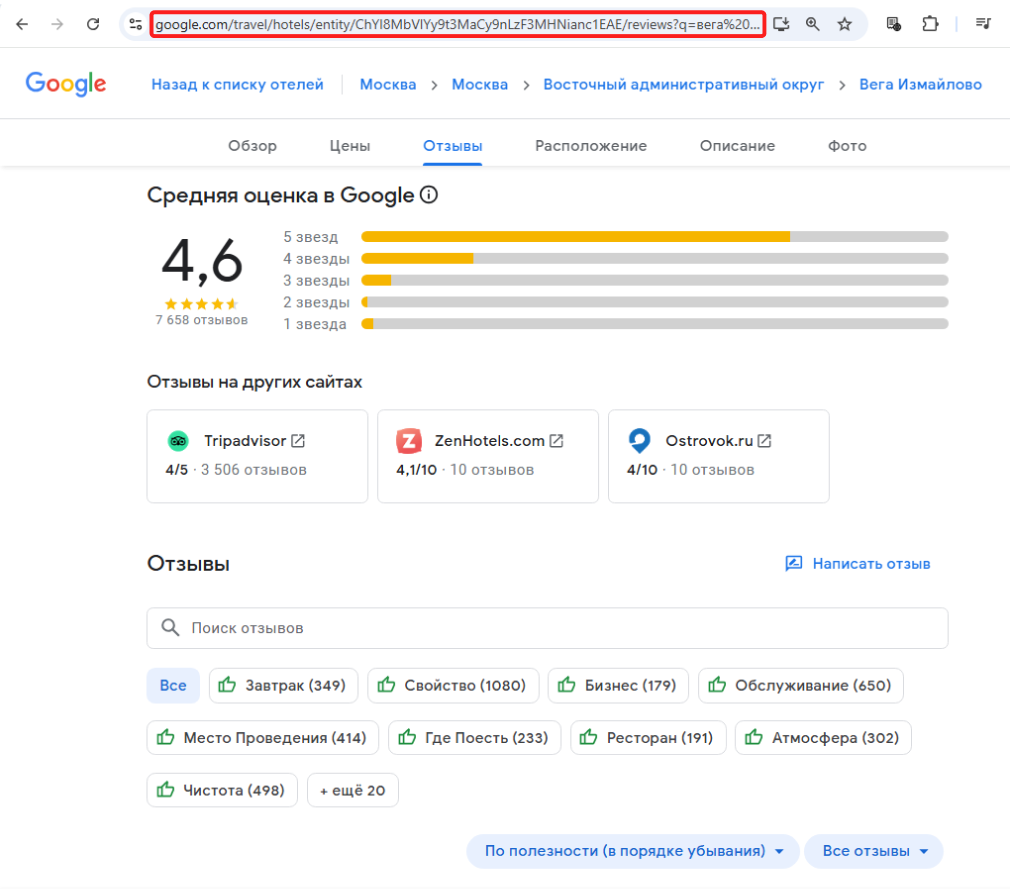Click the browser reload icon
This screenshot has height=889, width=1010.
93,24
